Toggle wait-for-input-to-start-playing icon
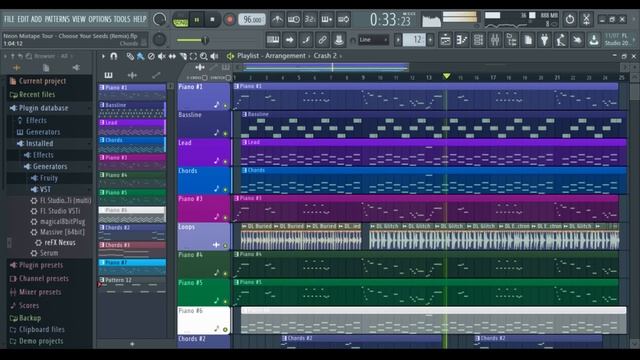The width and height of the screenshot is (640, 360). tap(293, 19)
